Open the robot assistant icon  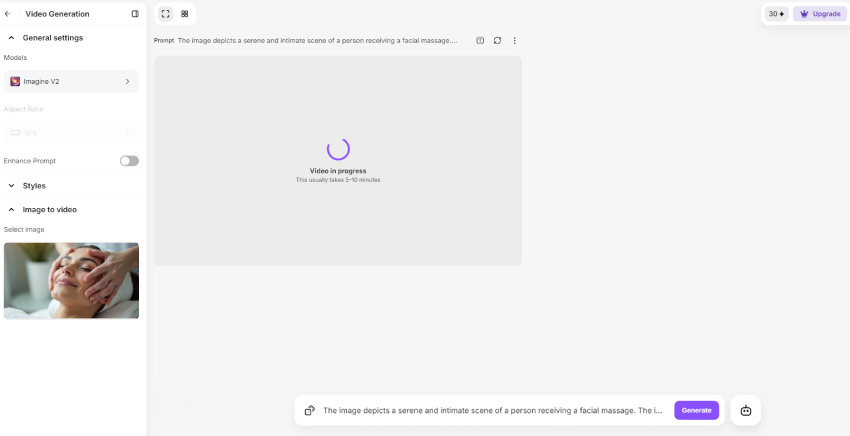point(746,411)
